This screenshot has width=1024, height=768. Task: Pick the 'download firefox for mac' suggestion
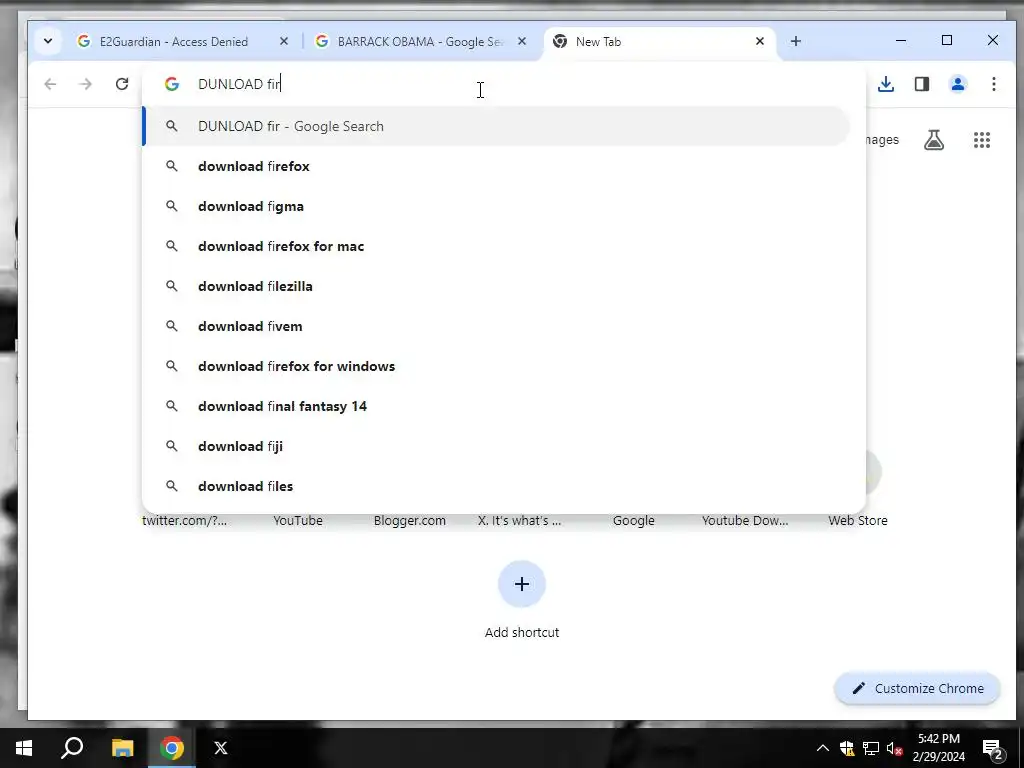point(496,246)
